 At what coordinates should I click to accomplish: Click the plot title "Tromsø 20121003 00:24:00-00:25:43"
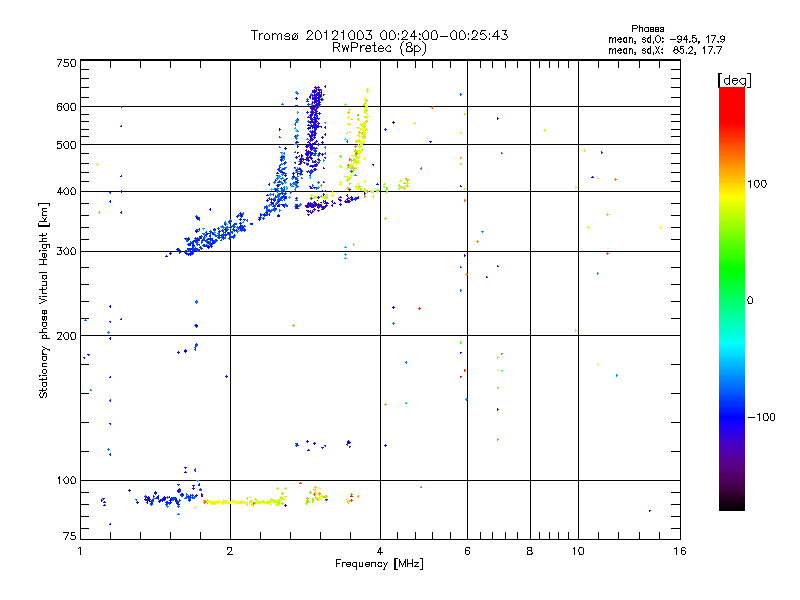click(380, 35)
